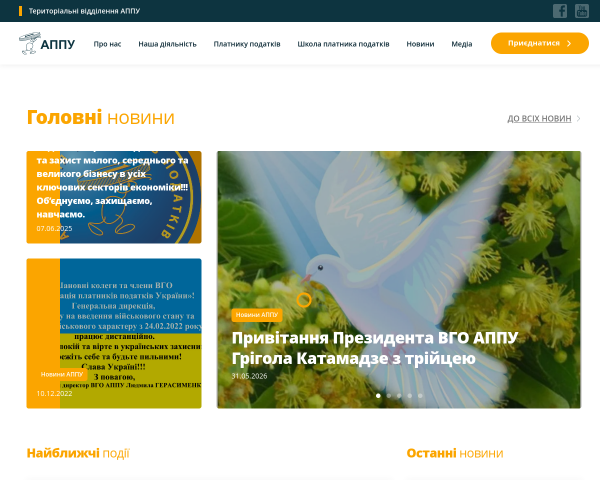Select fifth slider pagination dot
600x480 pixels.
pos(420,395)
